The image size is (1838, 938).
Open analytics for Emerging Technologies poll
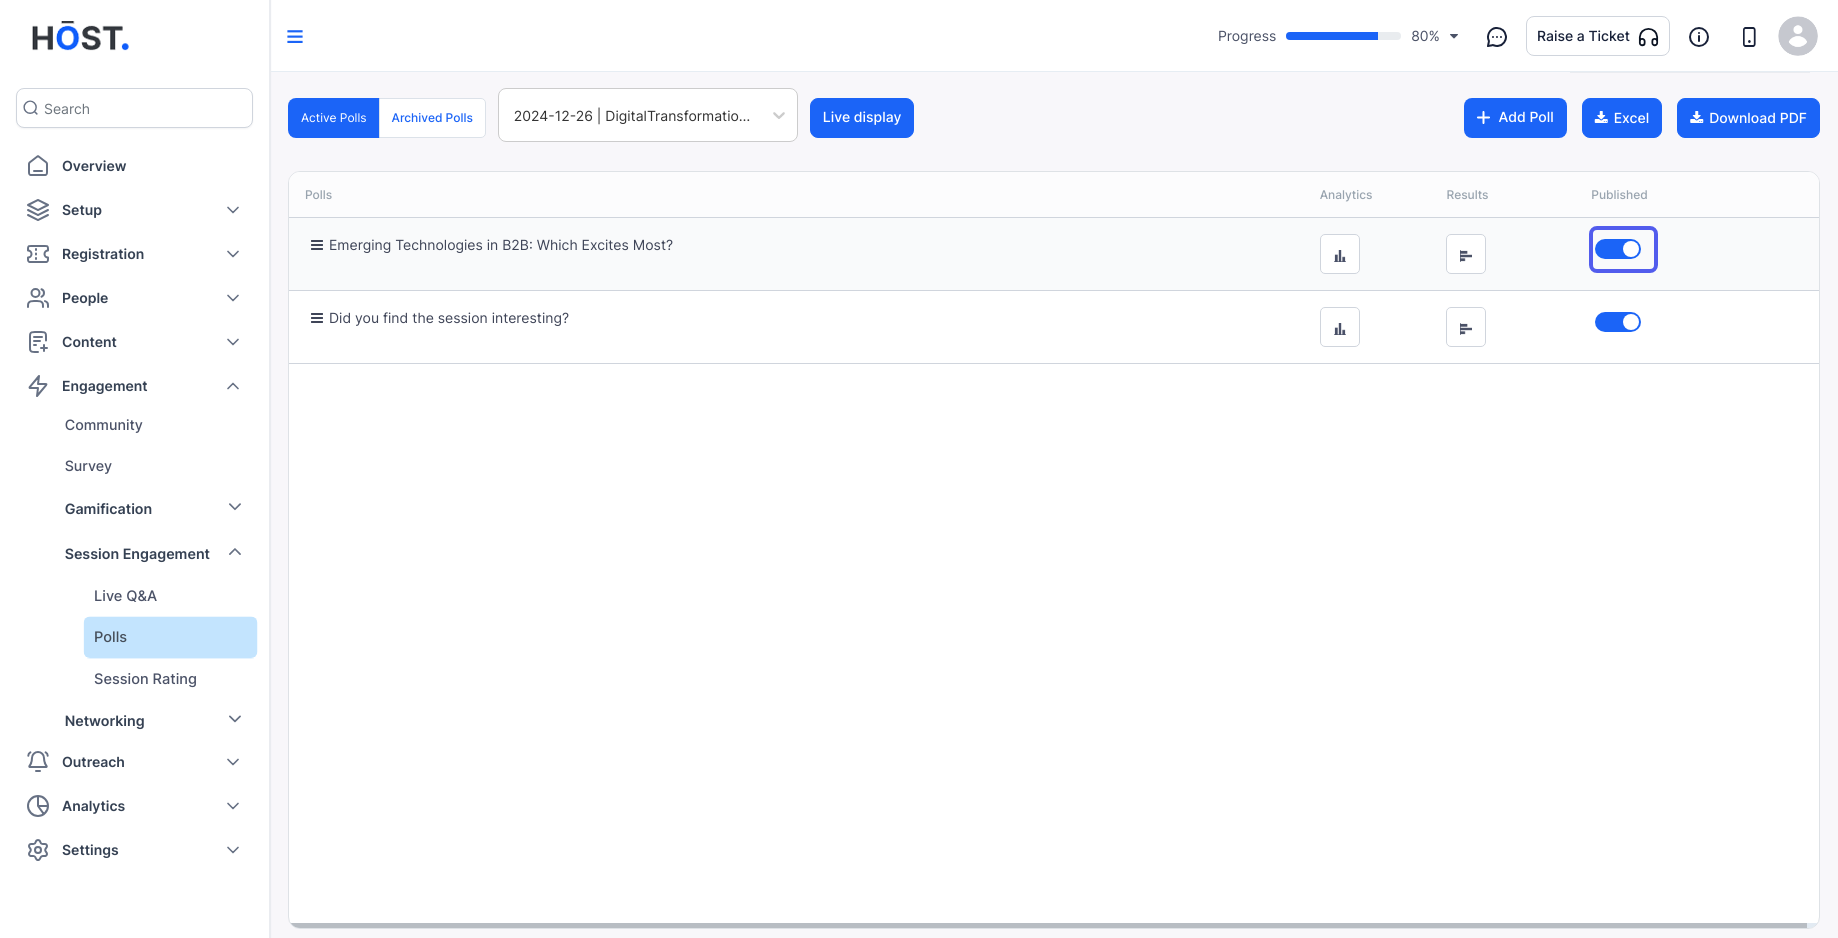click(1340, 254)
